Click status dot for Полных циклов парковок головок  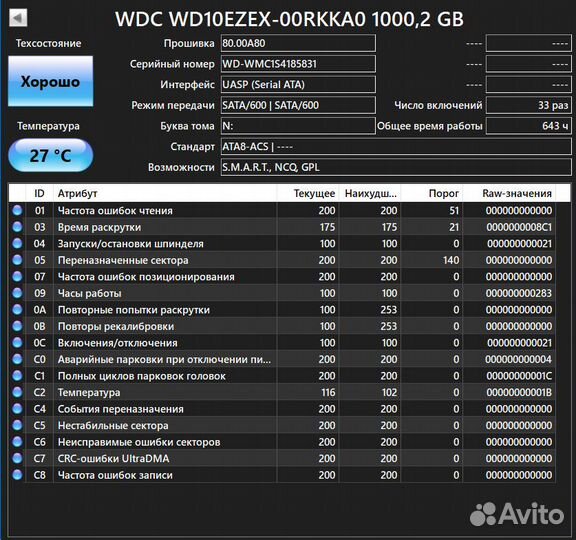pos(17,376)
